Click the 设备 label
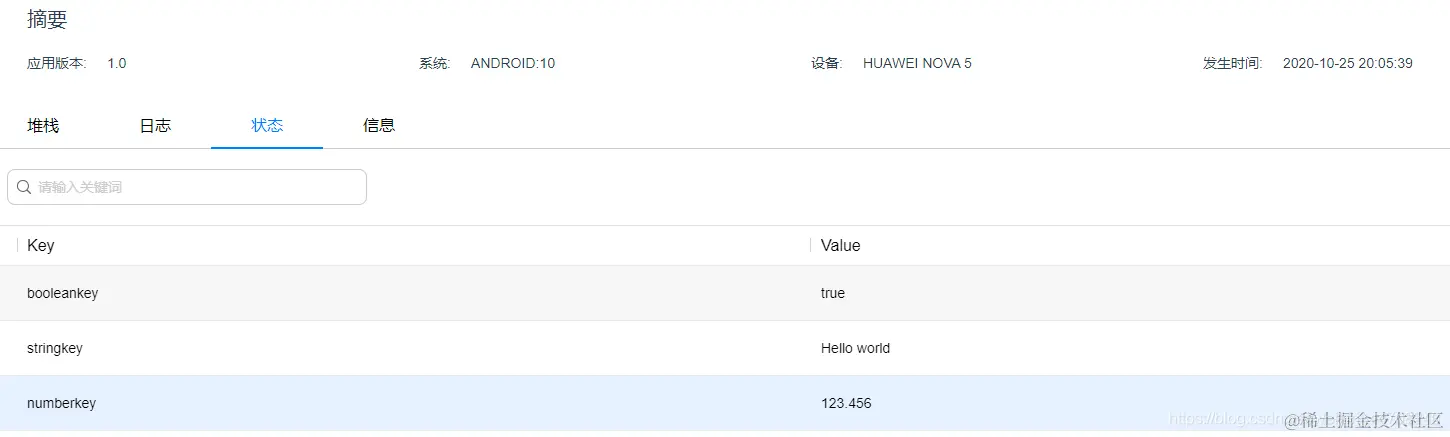Viewport: 1450px width, 437px height. 827,63
